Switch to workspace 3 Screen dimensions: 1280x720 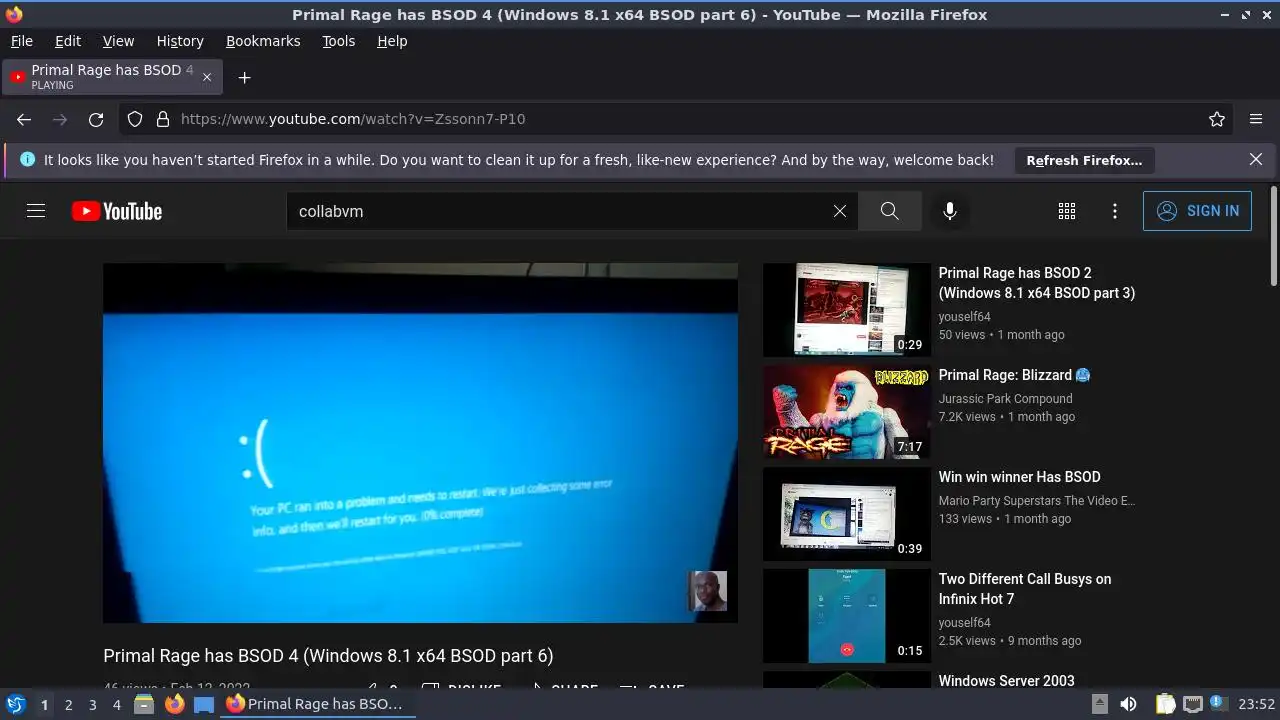(x=92, y=704)
